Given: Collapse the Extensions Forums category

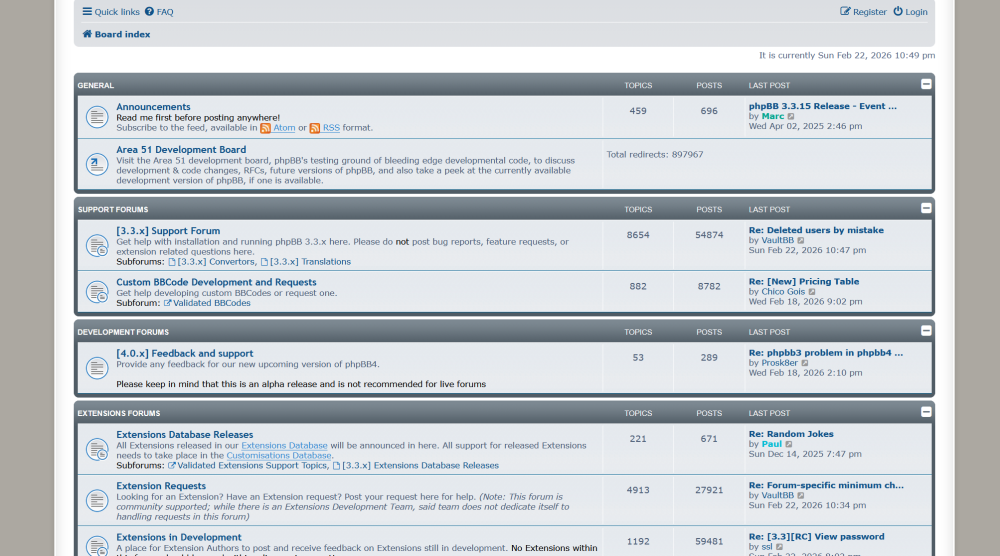Looking at the screenshot, I should click(926, 412).
